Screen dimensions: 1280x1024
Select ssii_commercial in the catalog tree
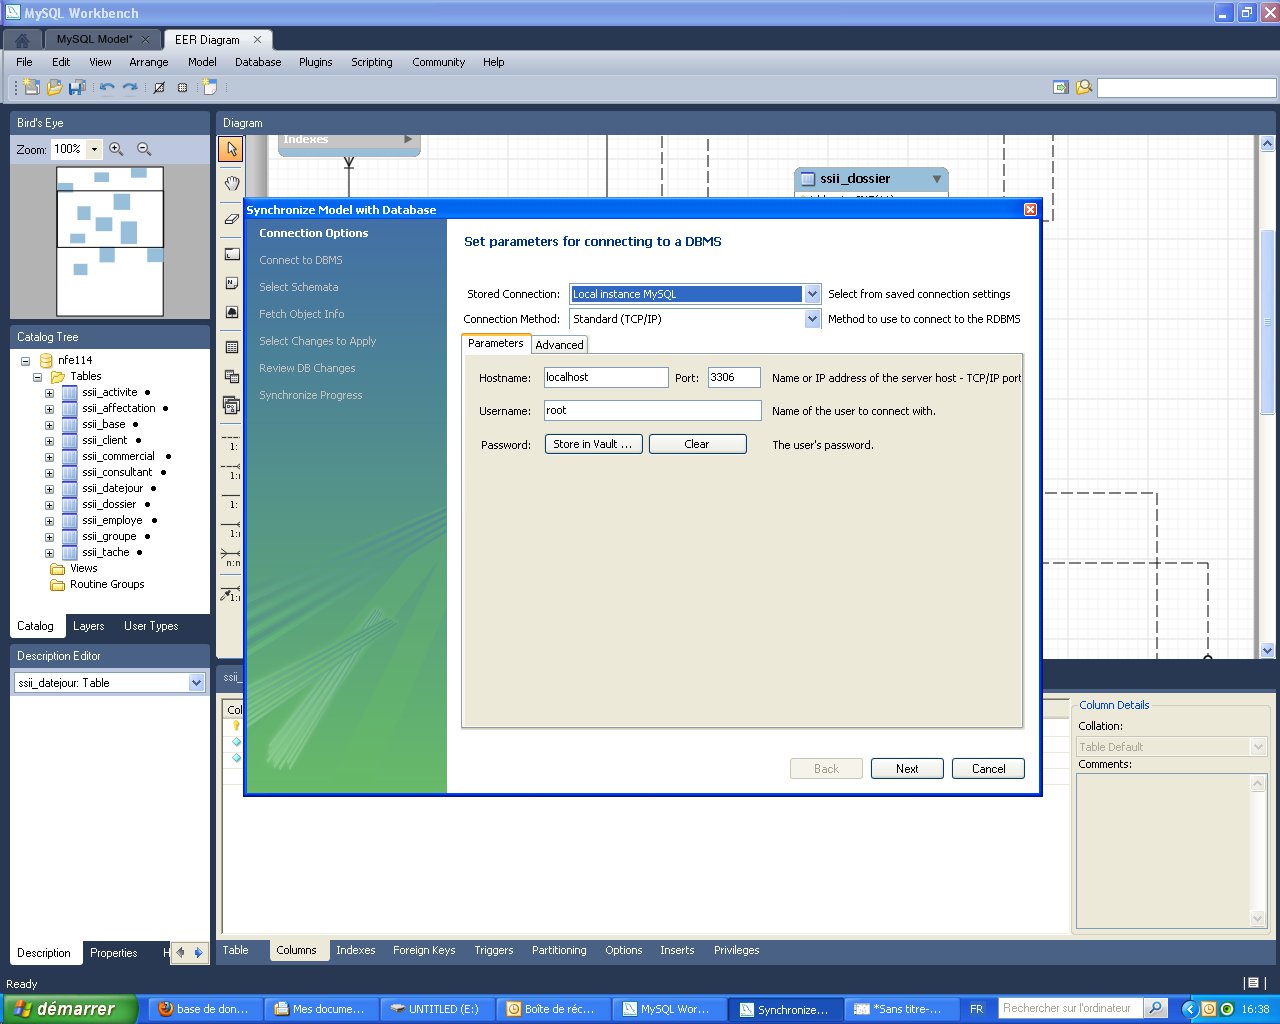coord(118,456)
